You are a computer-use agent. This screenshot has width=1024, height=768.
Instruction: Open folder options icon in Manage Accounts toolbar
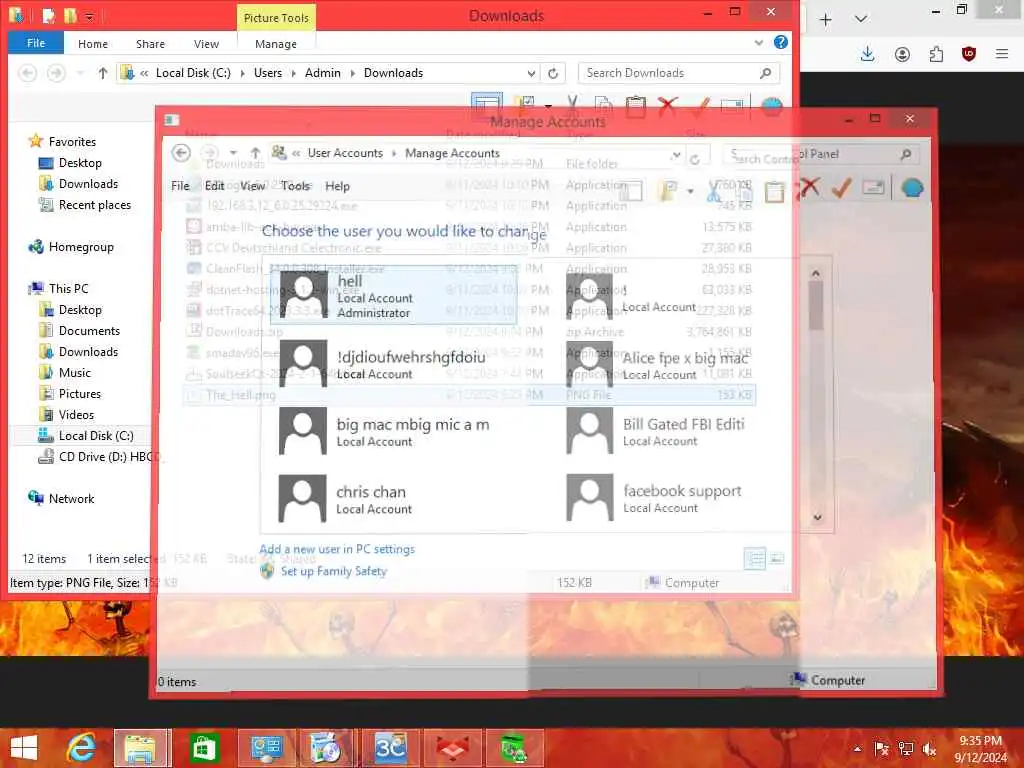[669, 190]
